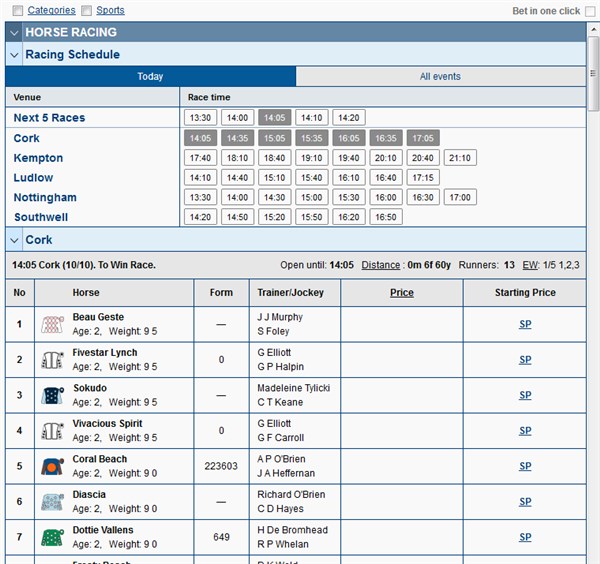600x564 pixels.
Task: Collapse the Racing Schedule section
Action: [14, 55]
